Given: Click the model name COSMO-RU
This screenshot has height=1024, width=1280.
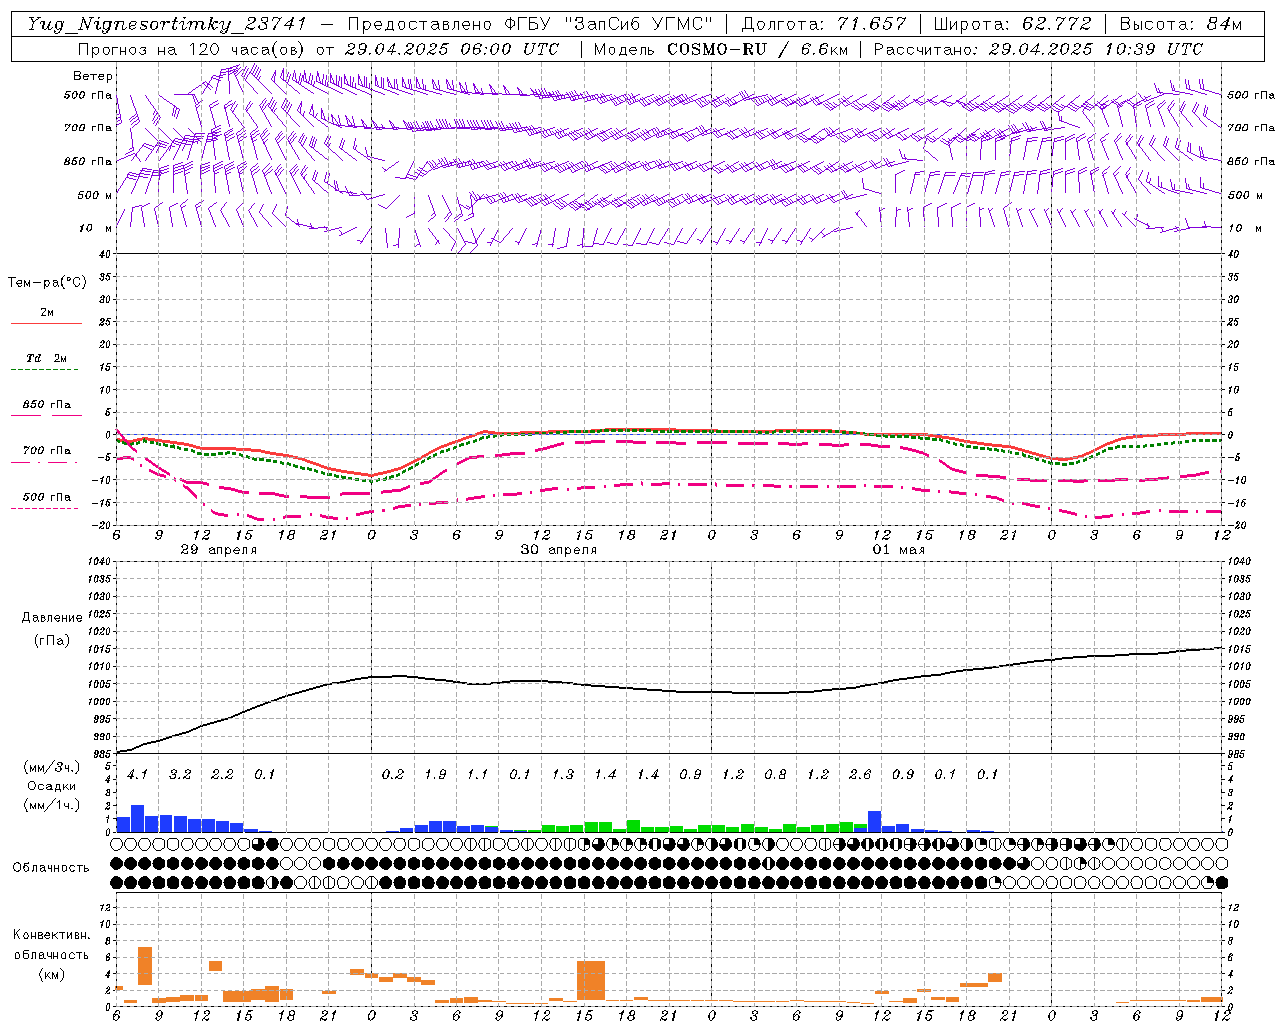Looking at the screenshot, I should coord(718,49).
